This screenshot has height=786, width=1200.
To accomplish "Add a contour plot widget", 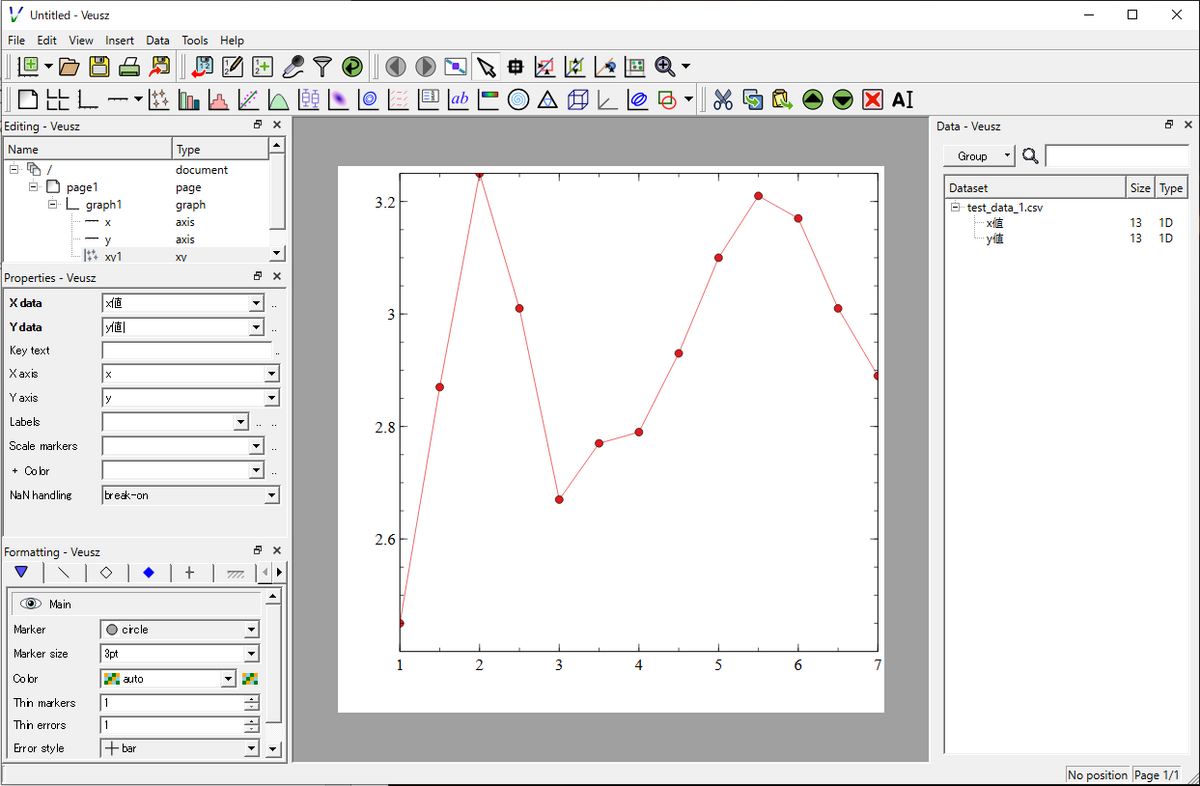I will 369,99.
